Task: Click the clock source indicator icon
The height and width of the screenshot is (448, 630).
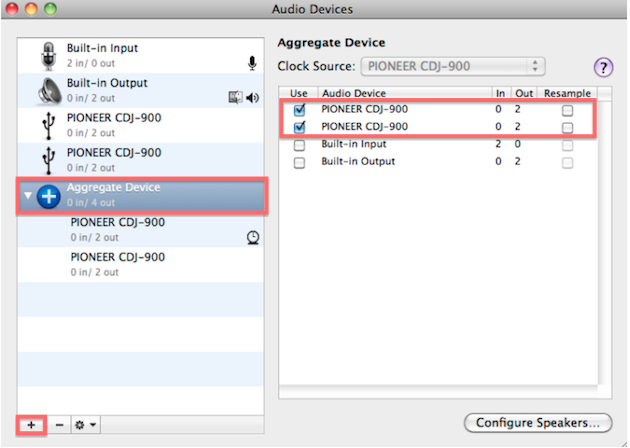Action: coord(253,237)
